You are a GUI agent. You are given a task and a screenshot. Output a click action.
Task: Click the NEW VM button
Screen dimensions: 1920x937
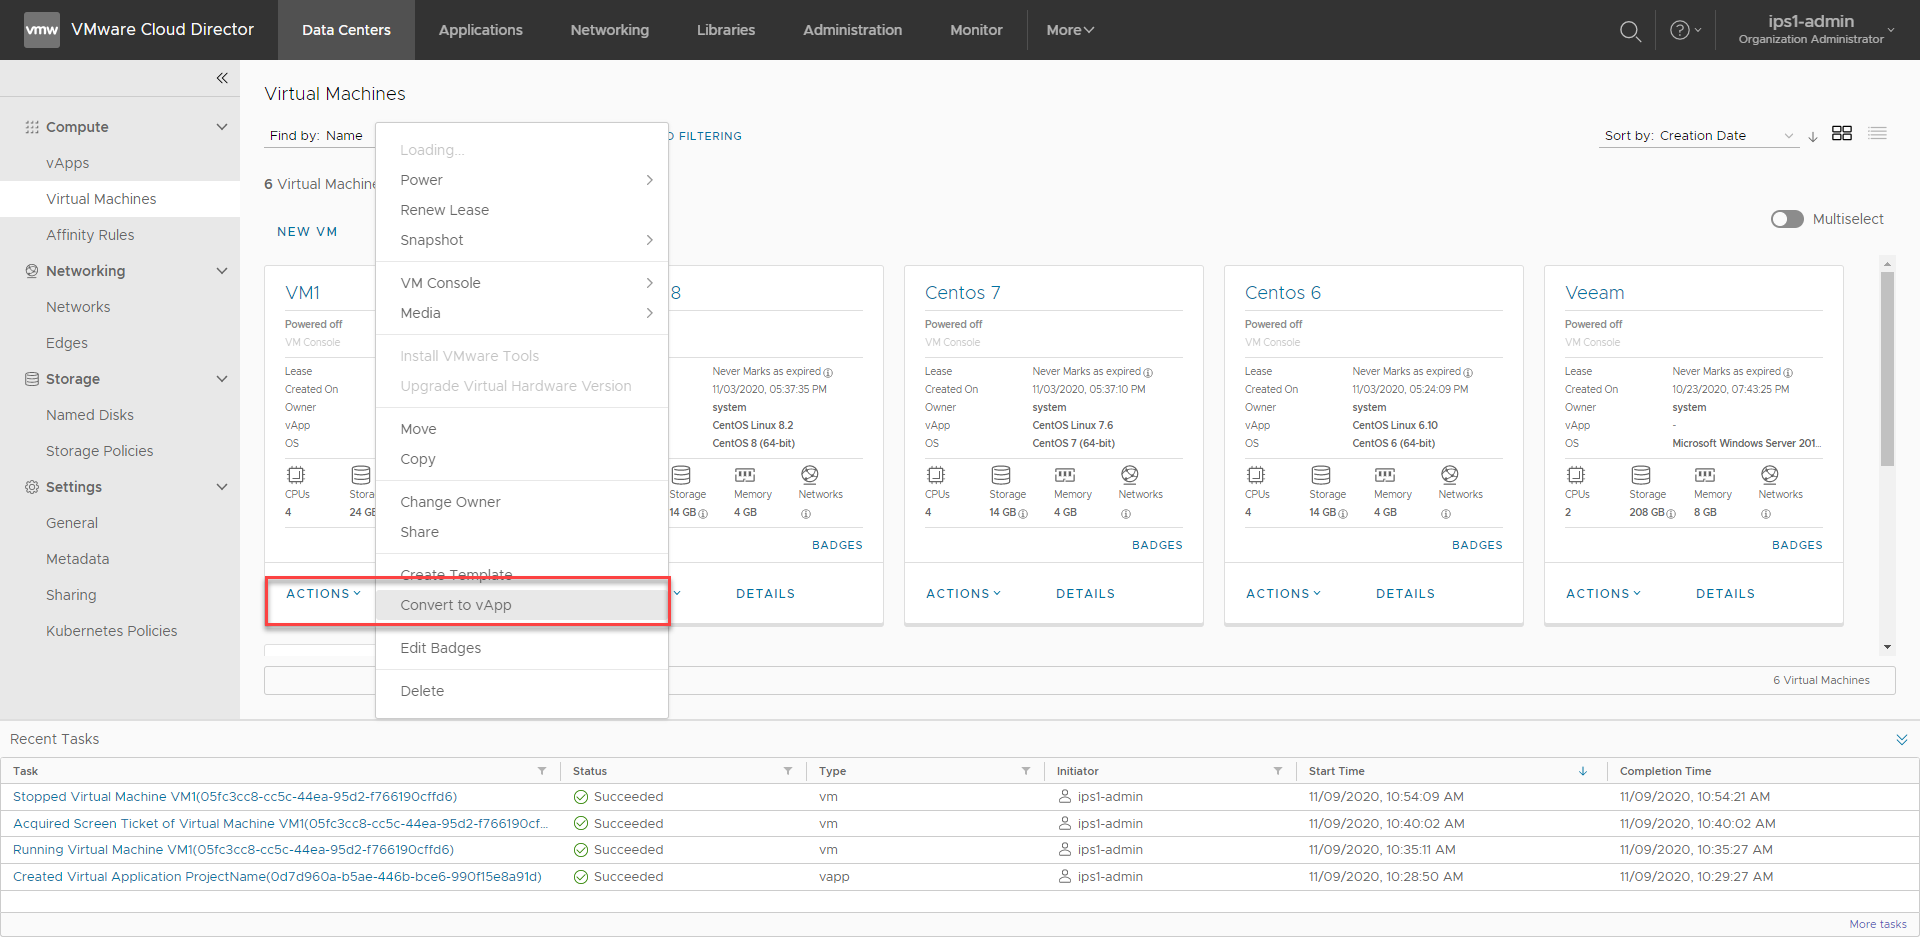(x=307, y=232)
